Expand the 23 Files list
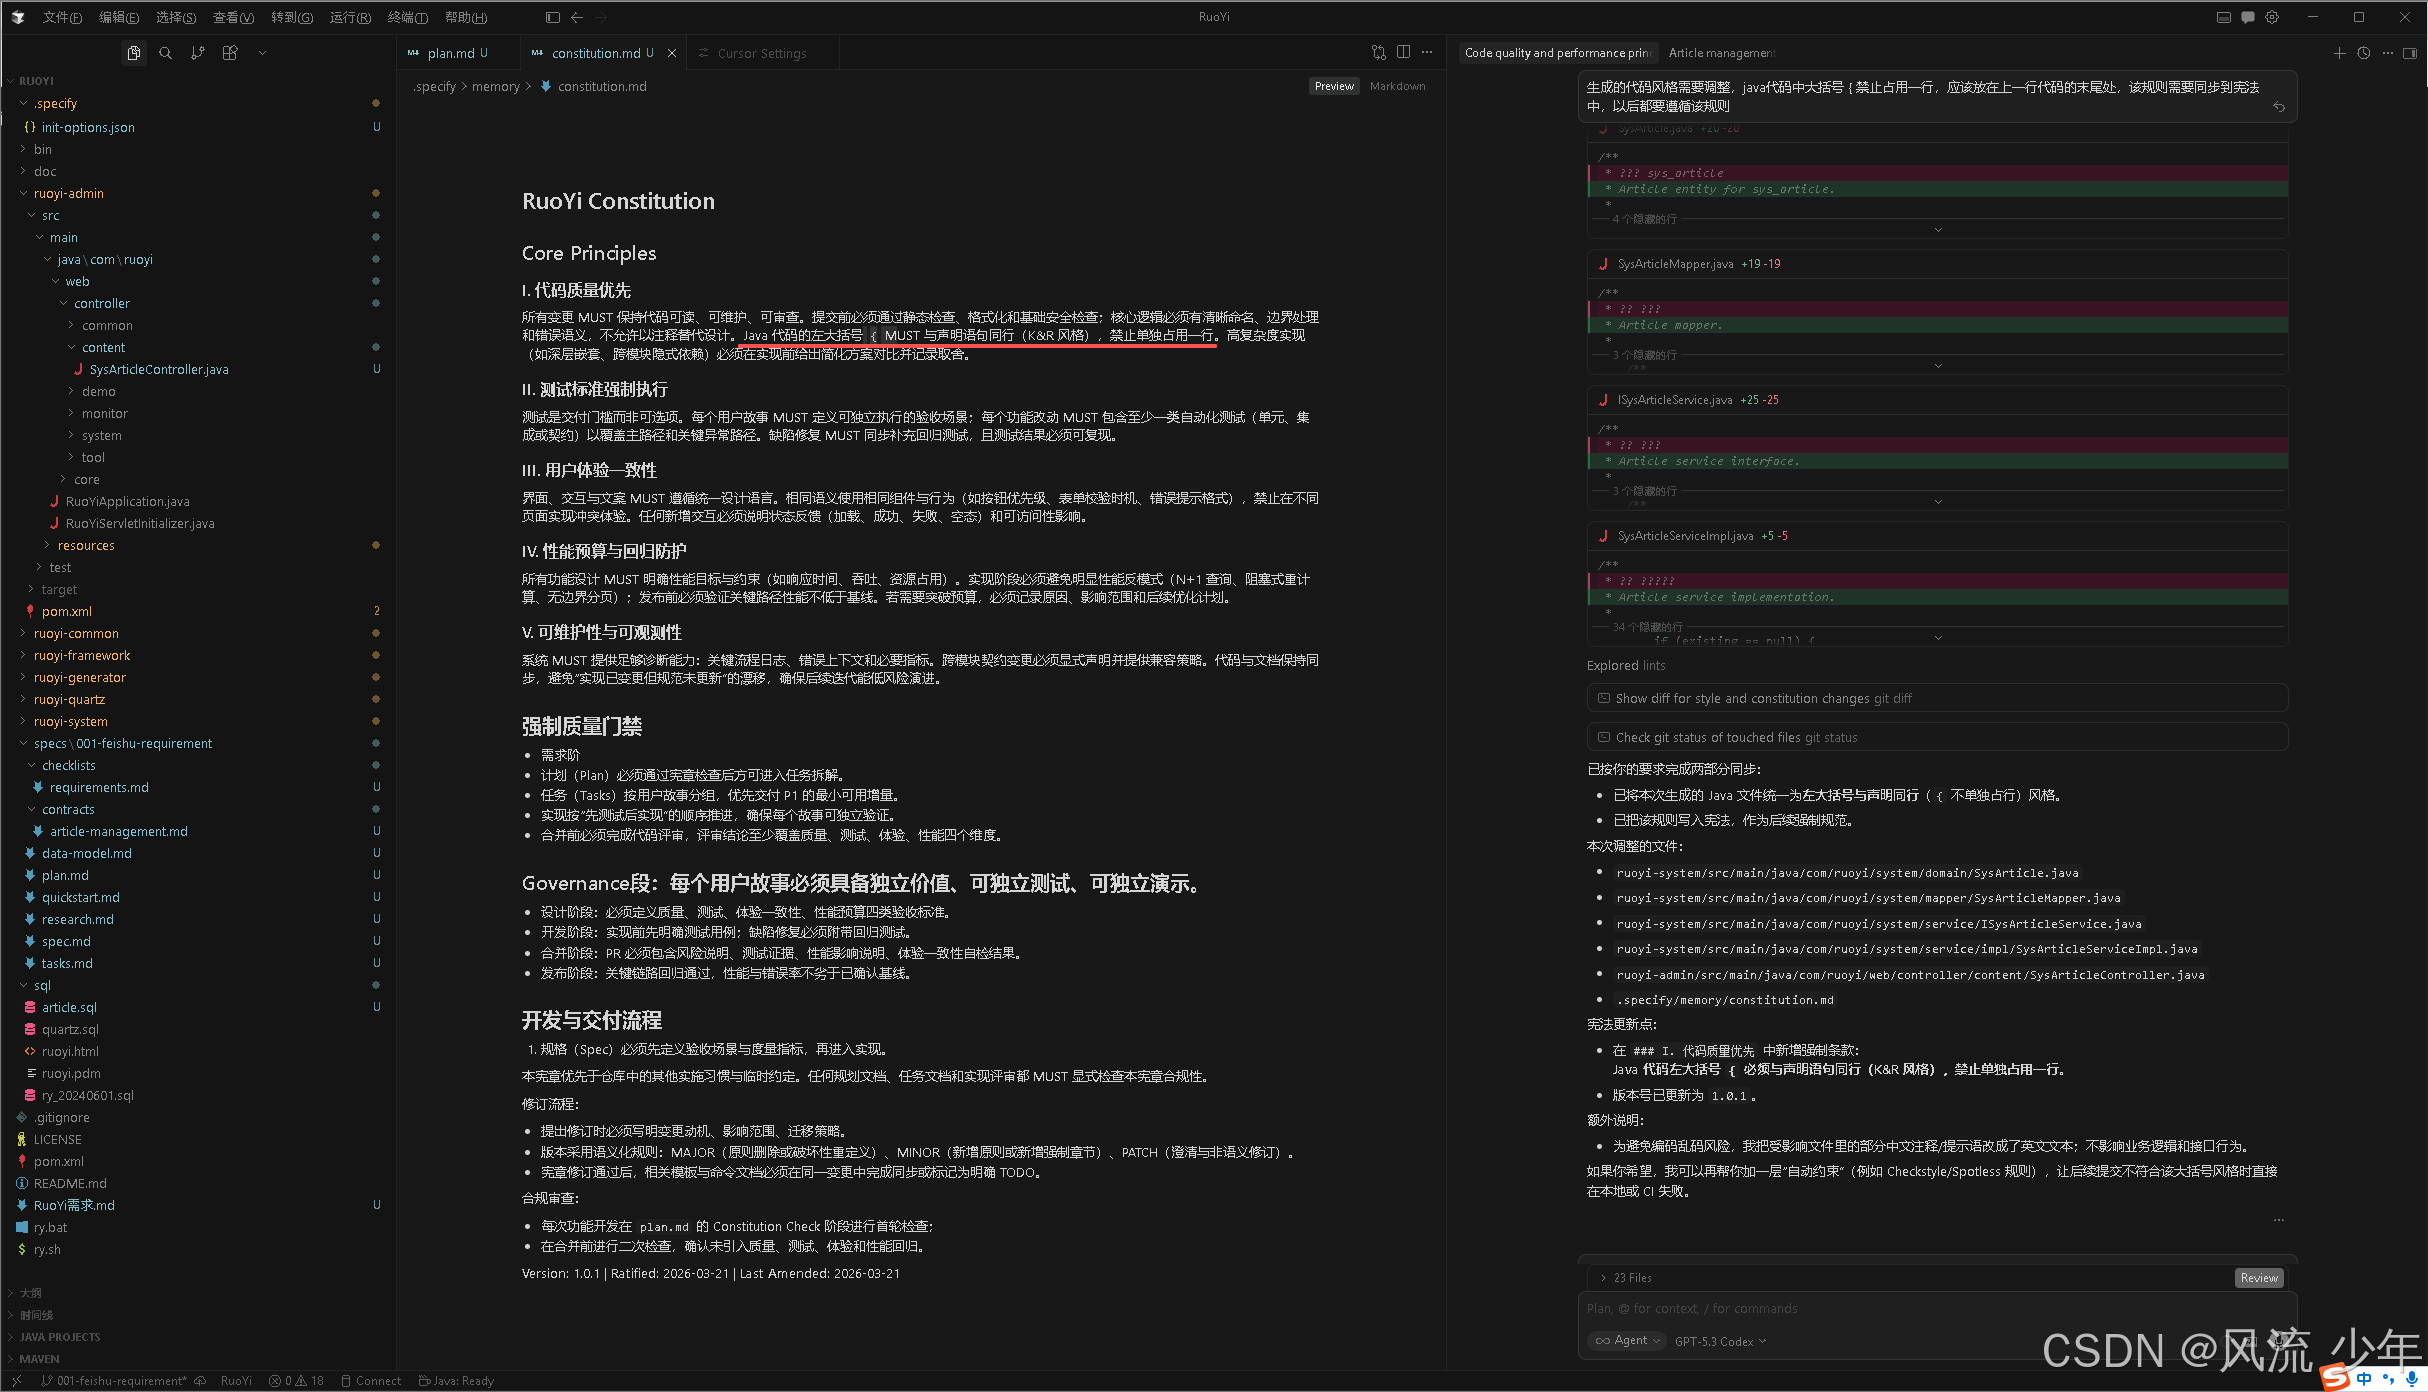The image size is (2428, 1392). pos(1631,1277)
